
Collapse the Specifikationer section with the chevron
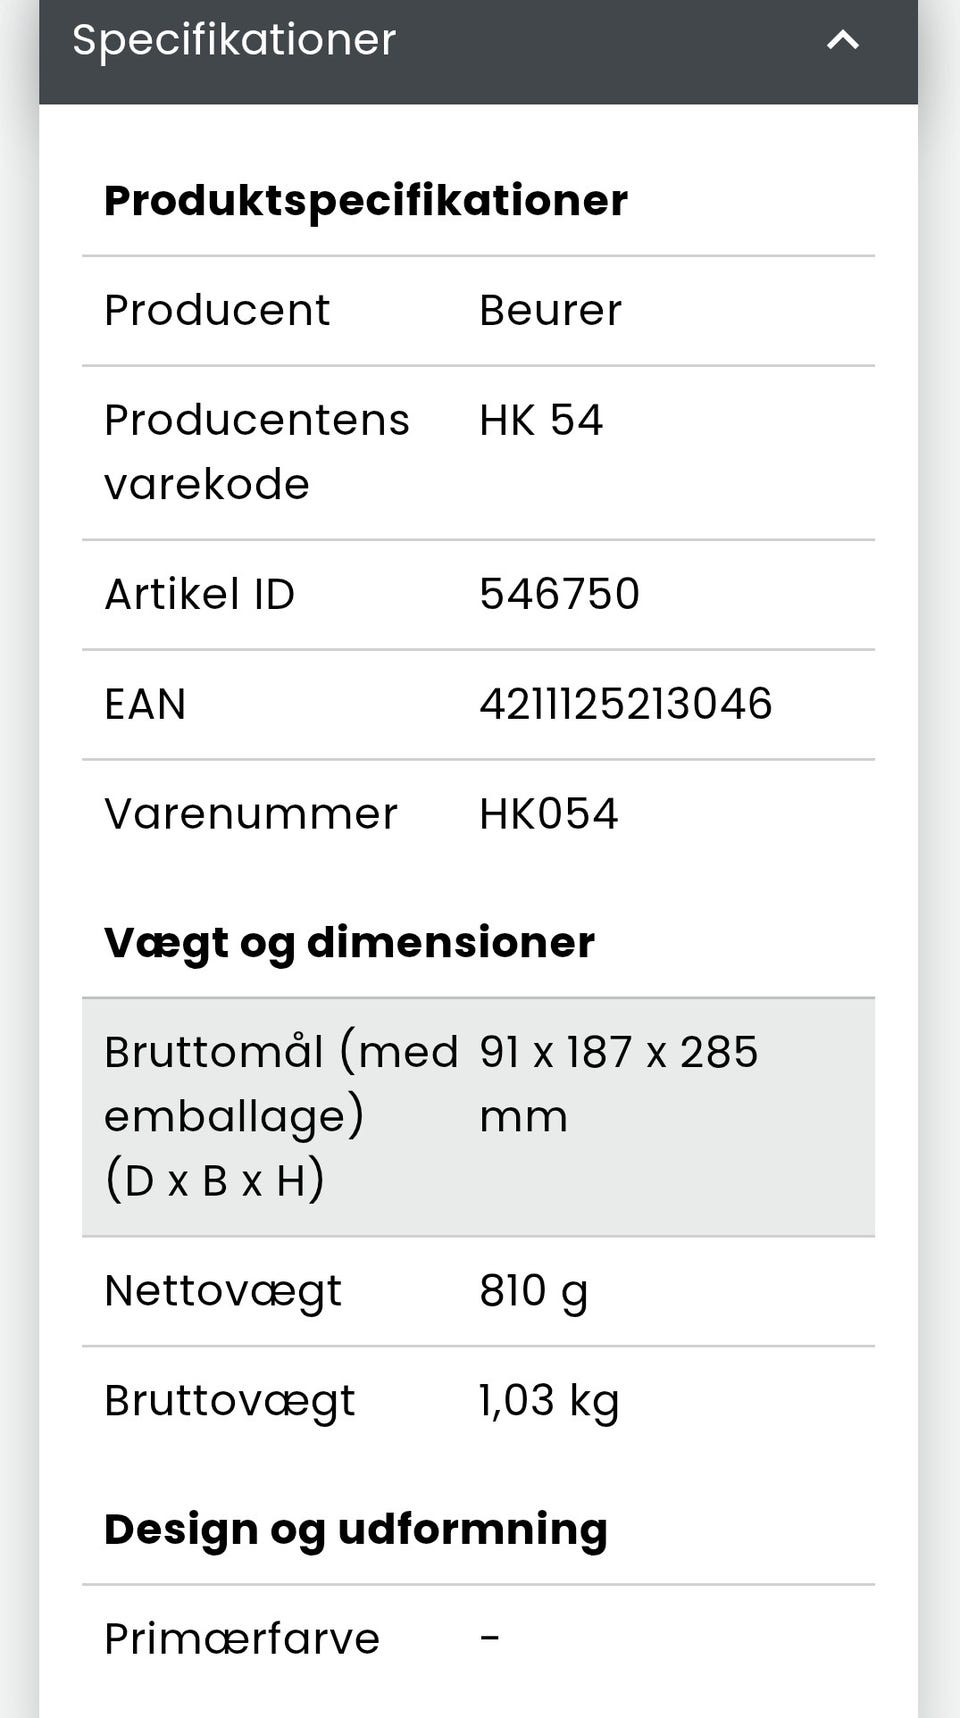(x=843, y=40)
